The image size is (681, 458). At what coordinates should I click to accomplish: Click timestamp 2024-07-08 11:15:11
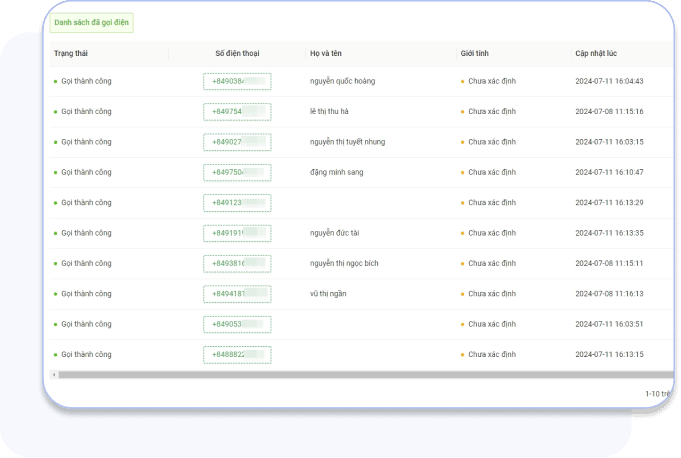(x=609, y=264)
